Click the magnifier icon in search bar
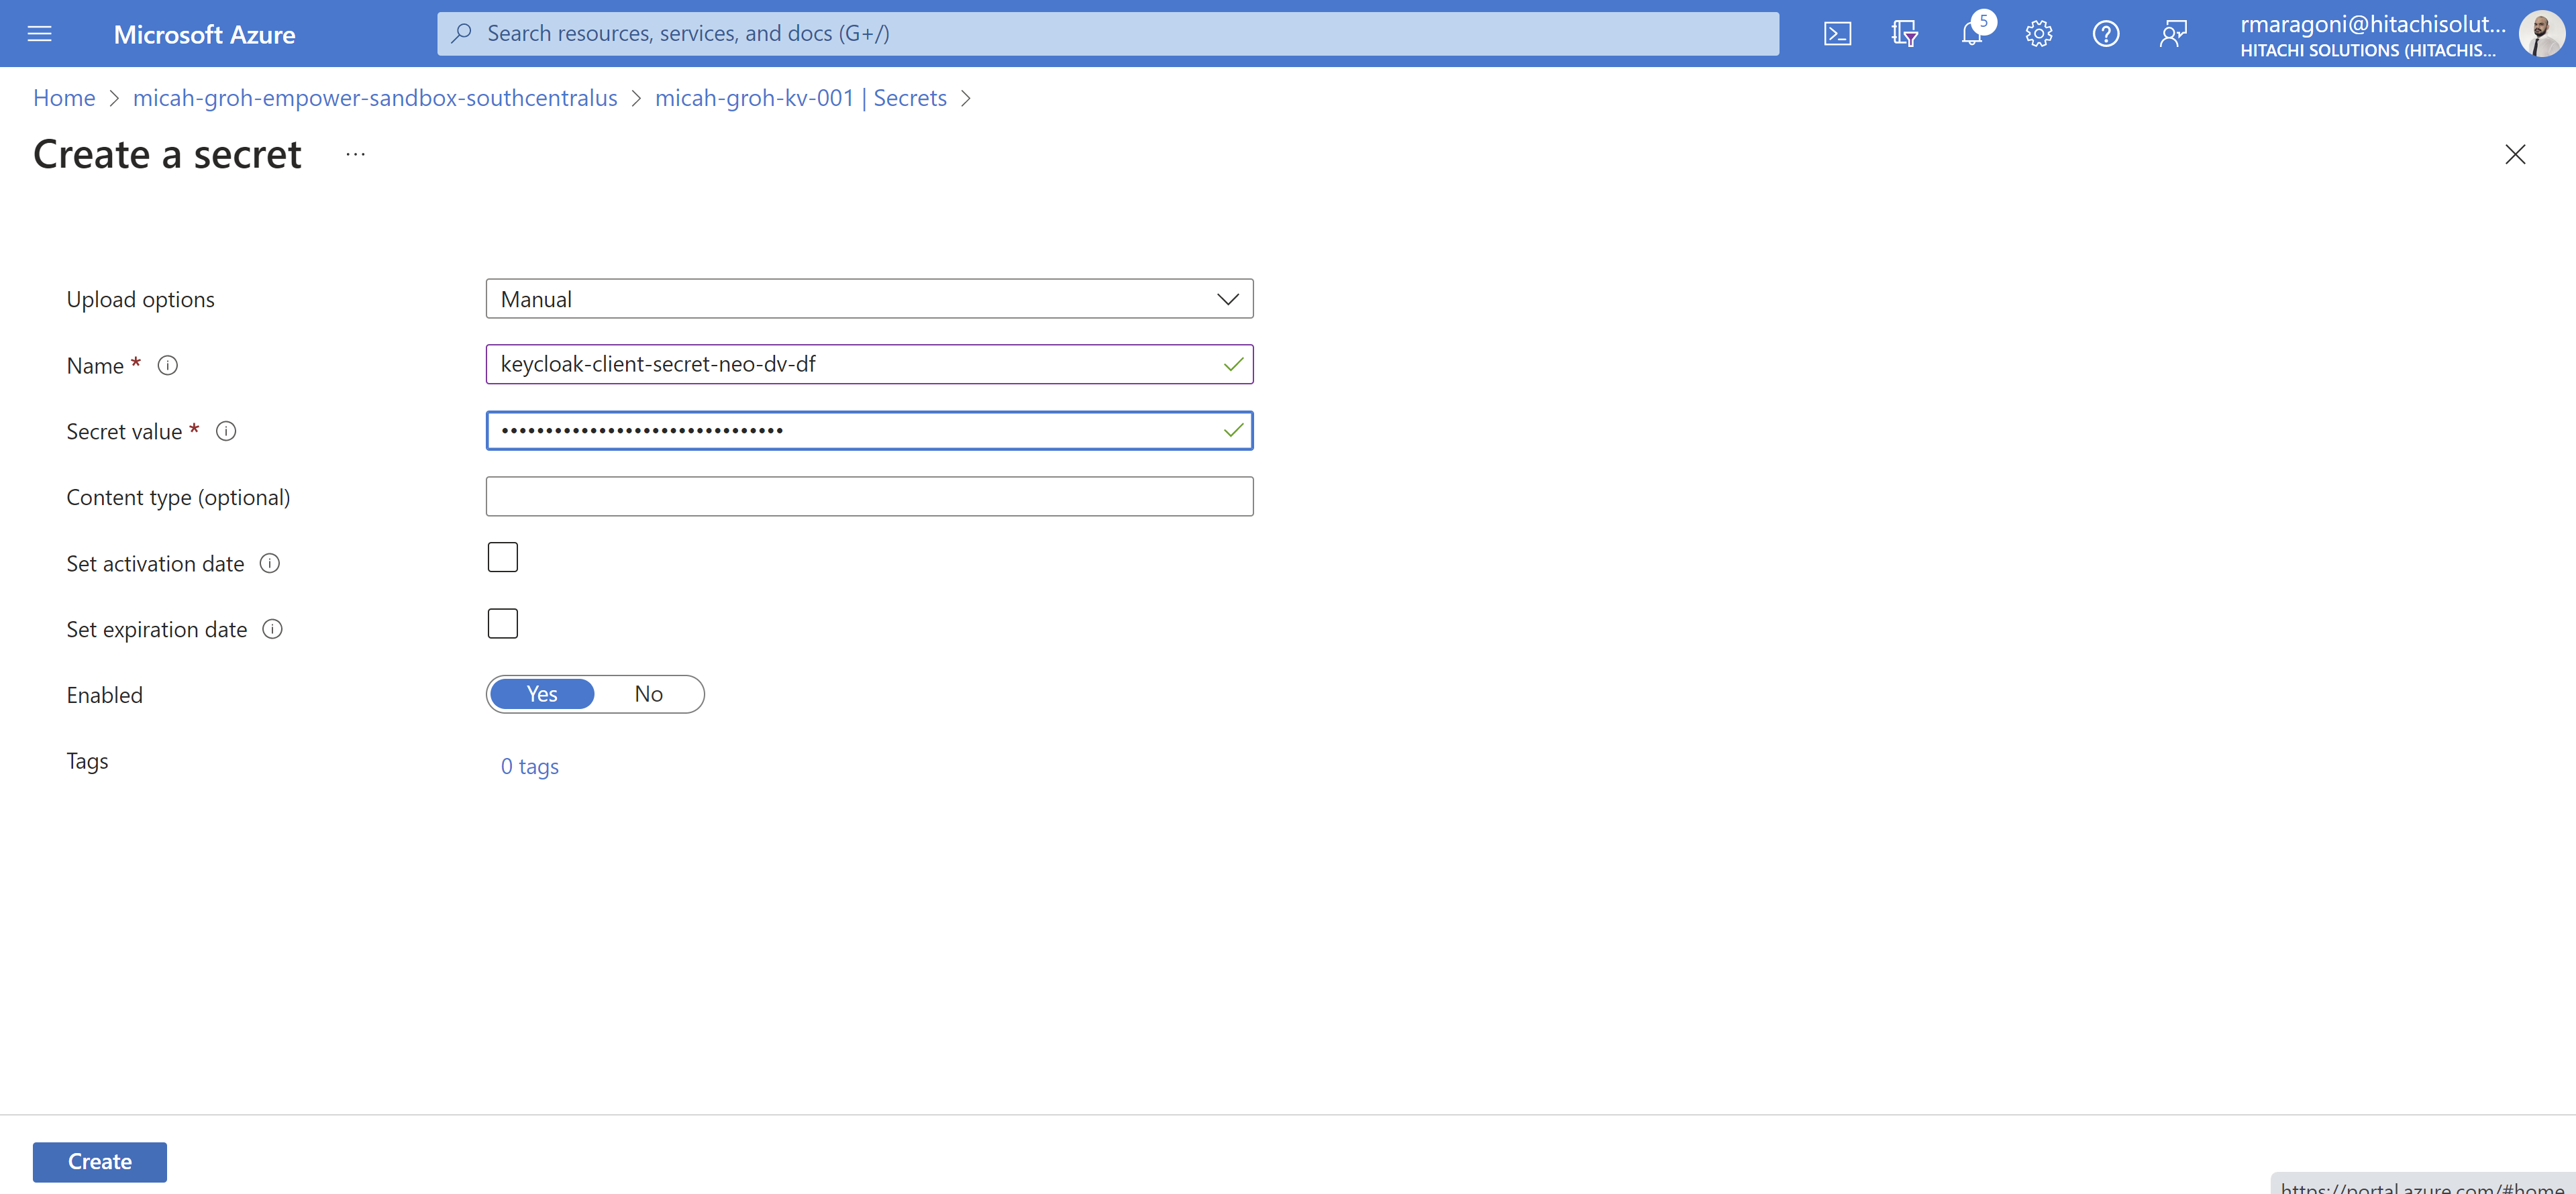 pos(461,34)
